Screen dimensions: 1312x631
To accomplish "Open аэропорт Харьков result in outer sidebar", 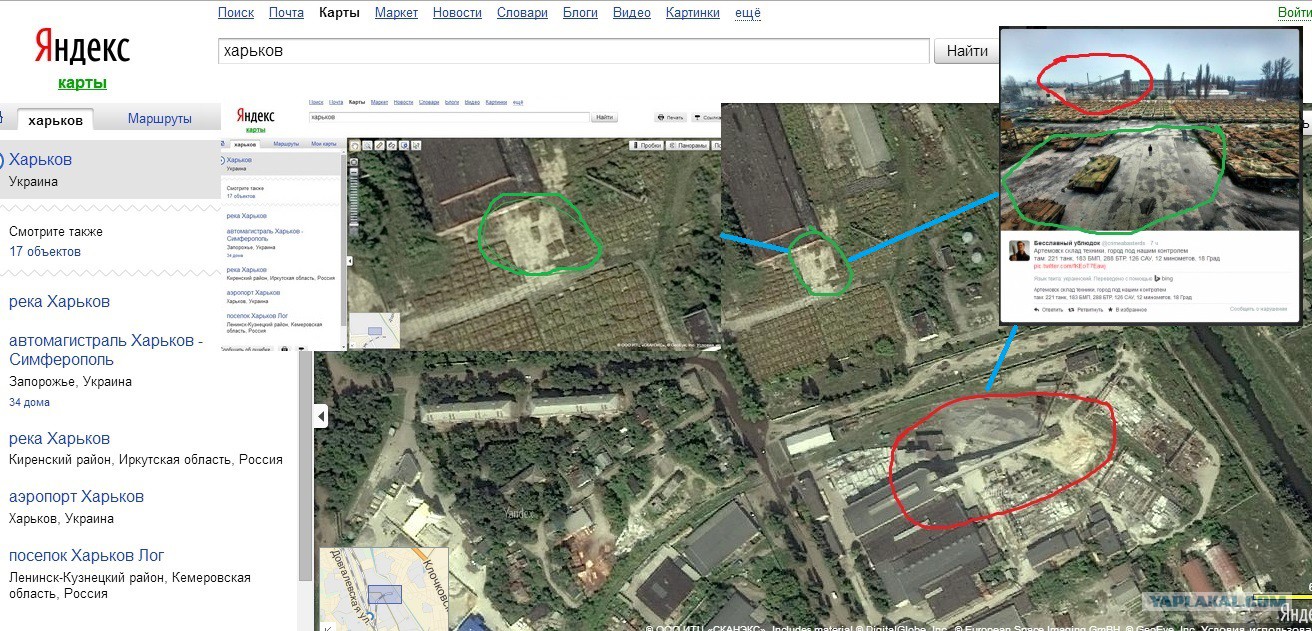I will (76, 496).
